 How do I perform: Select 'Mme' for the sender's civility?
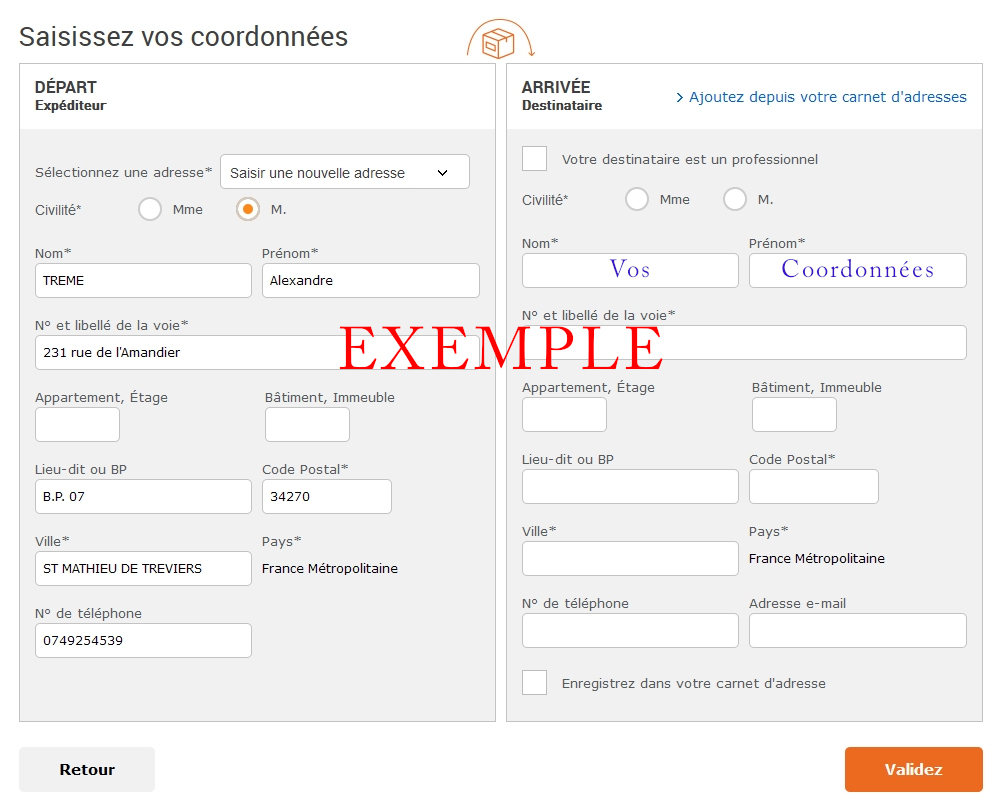coord(150,209)
